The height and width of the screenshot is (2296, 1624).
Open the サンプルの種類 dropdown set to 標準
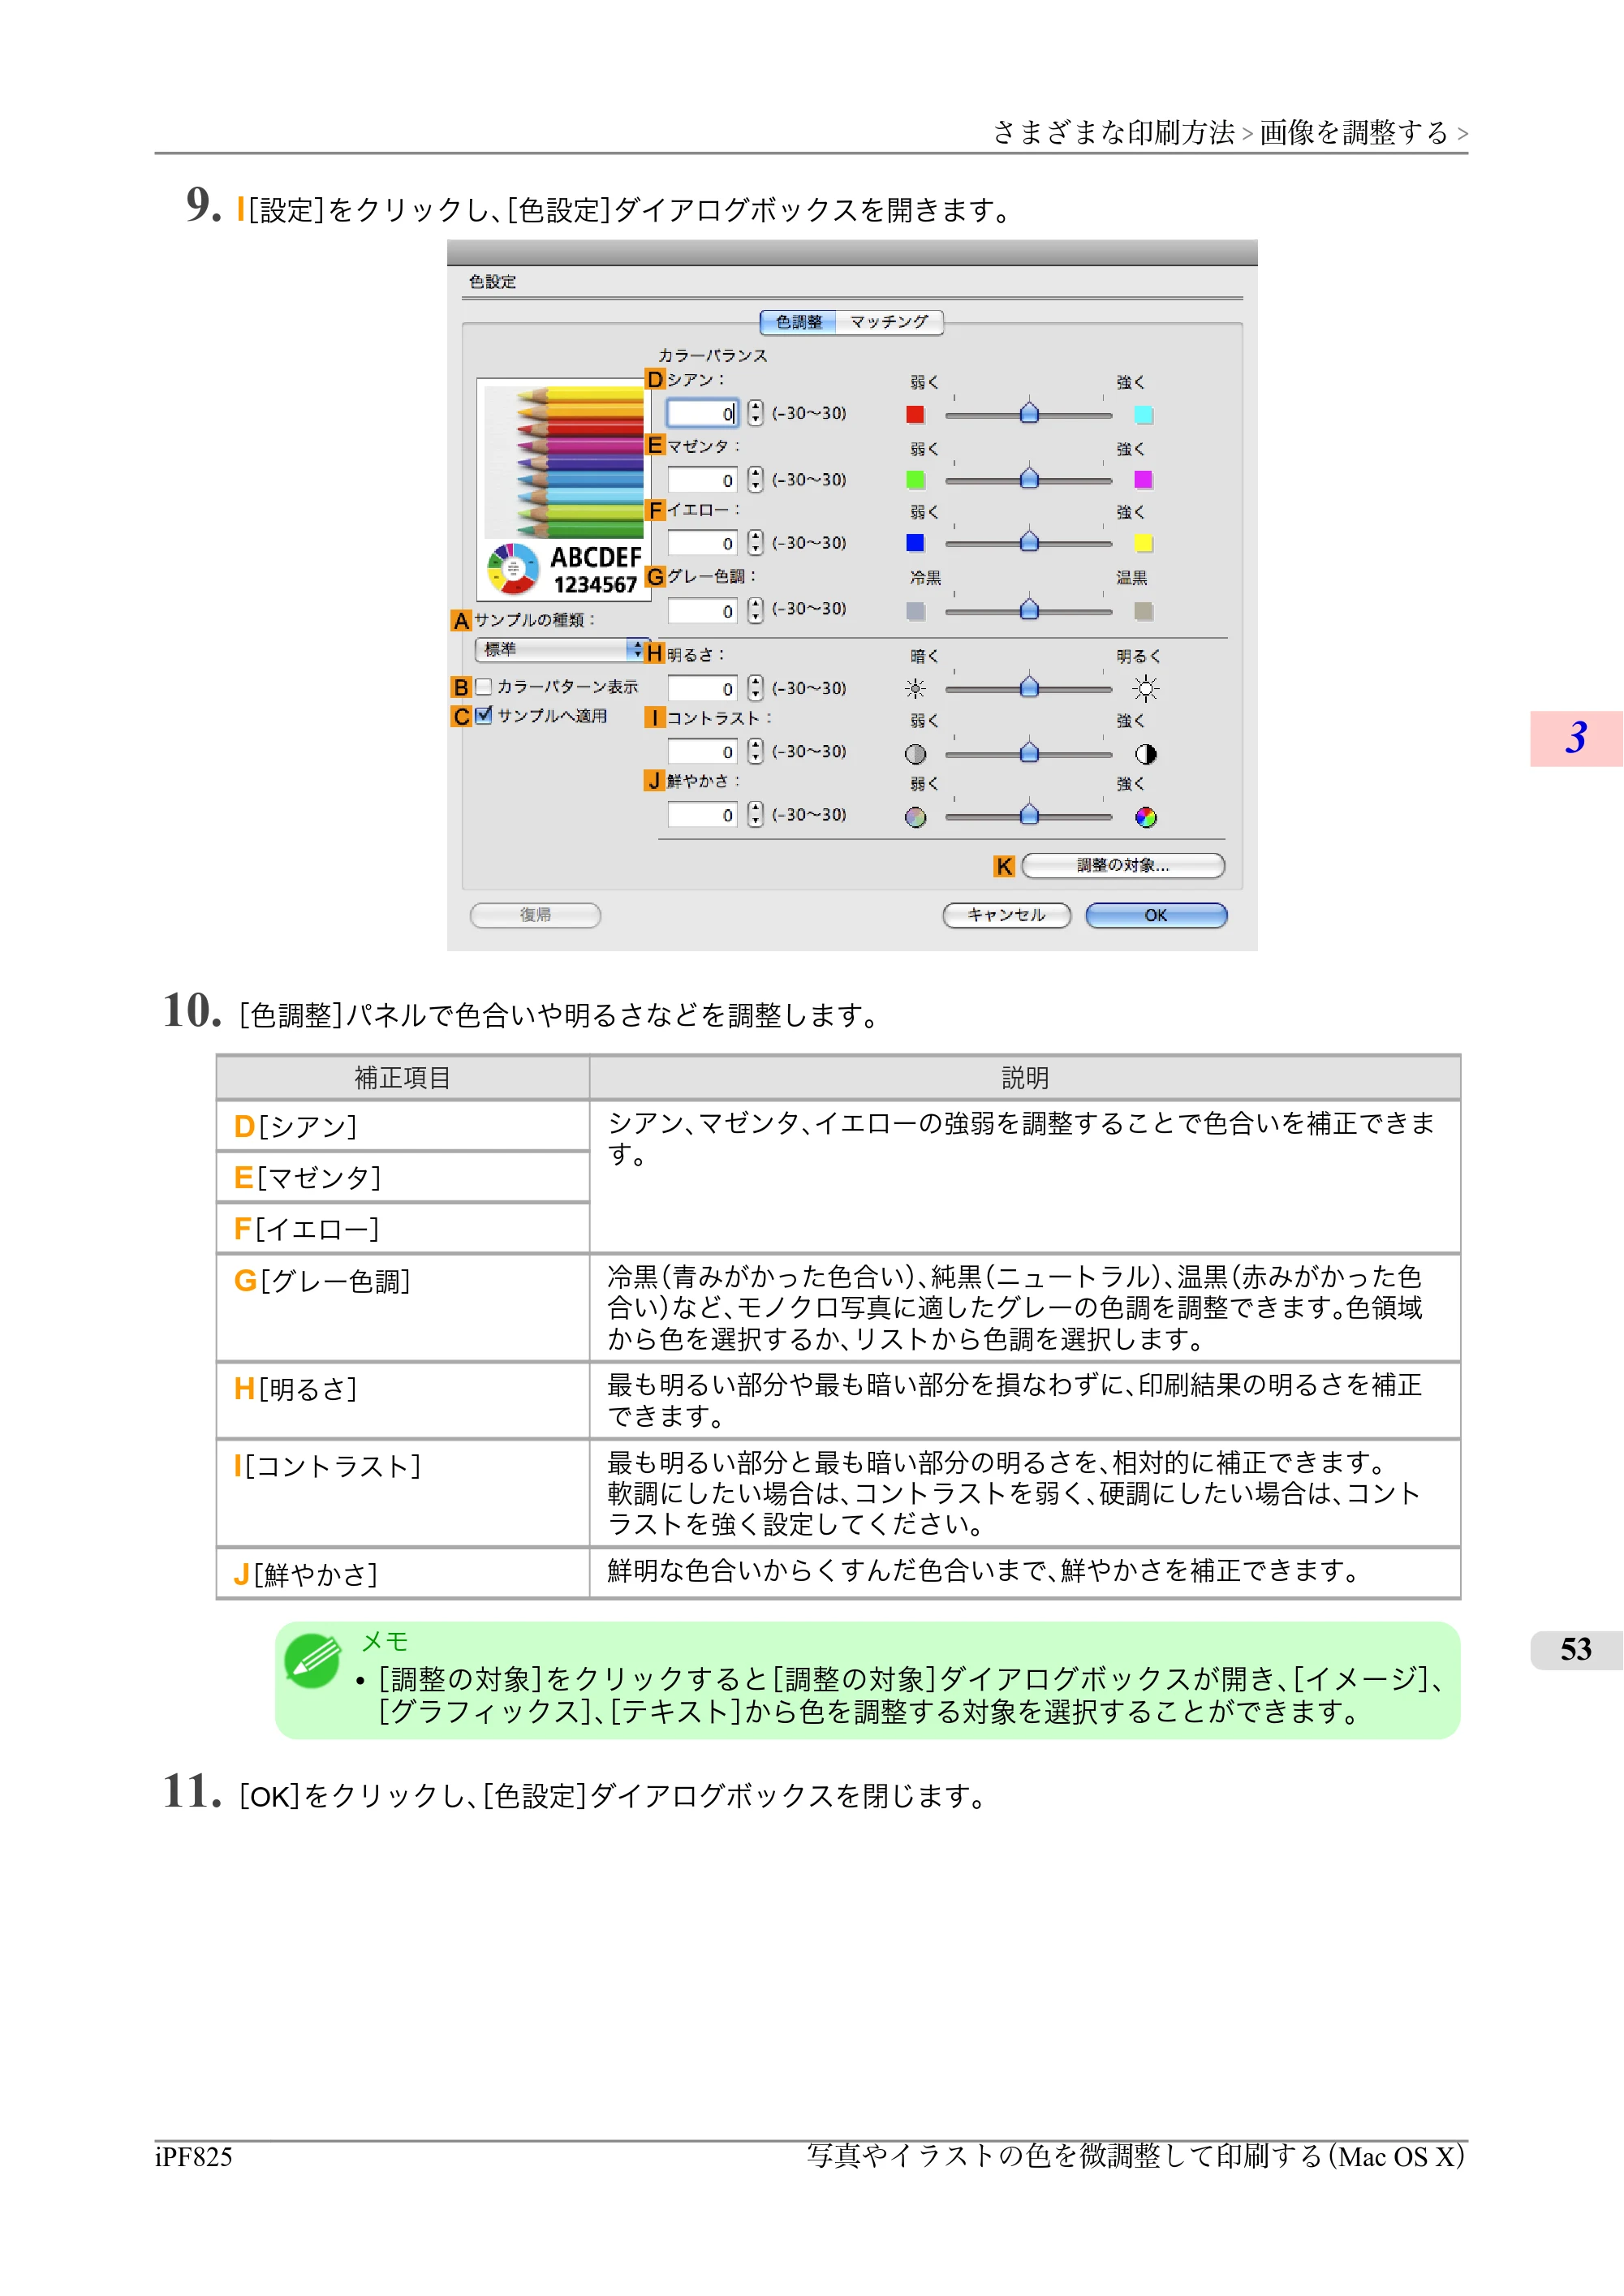click(x=560, y=650)
